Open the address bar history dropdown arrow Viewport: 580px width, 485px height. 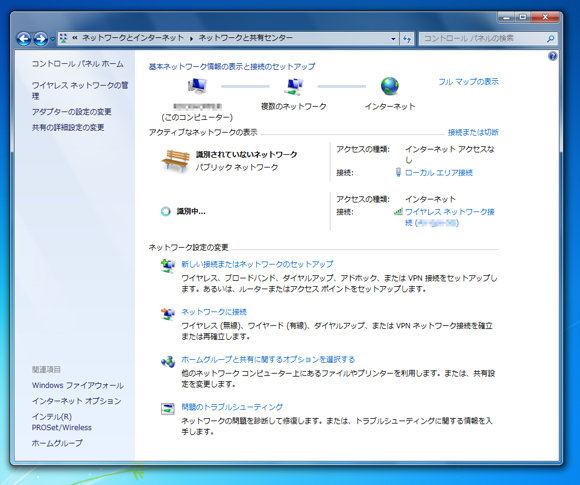tap(393, 38)
